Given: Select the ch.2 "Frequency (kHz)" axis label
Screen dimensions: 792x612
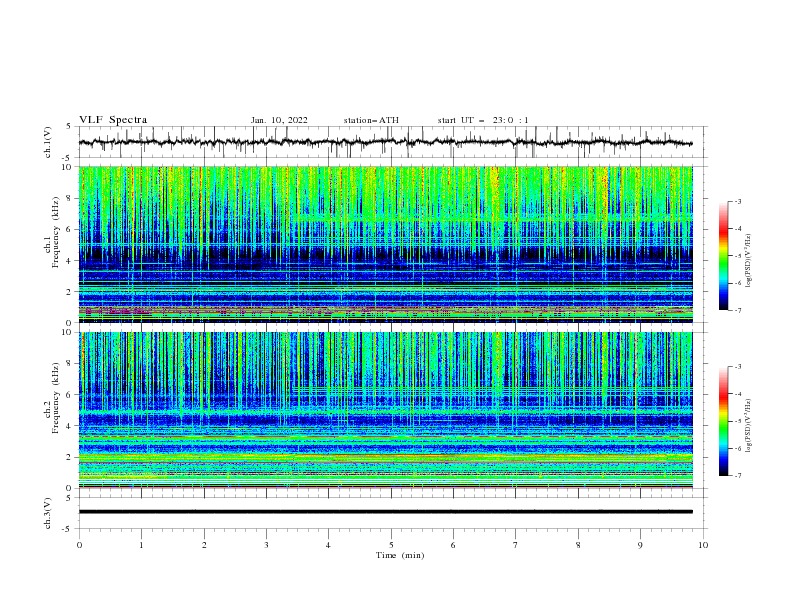Looking at the screenshot, I should point(56,398).
